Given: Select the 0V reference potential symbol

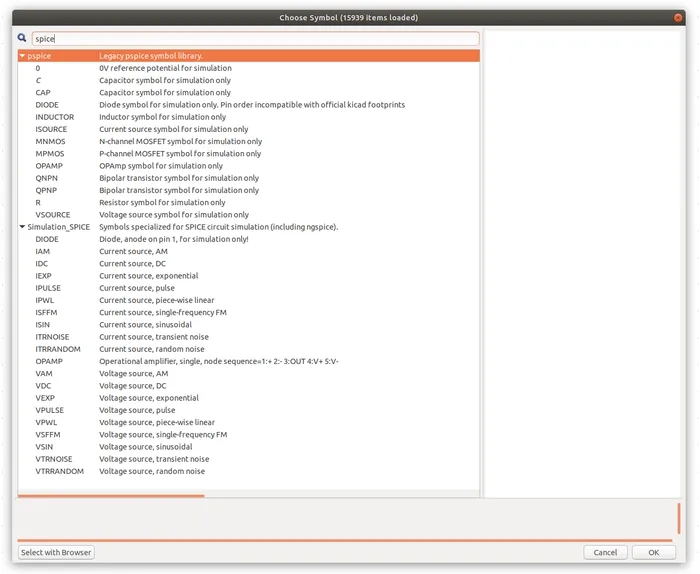Looking at the screenshot, I should [x=38, y=68].
